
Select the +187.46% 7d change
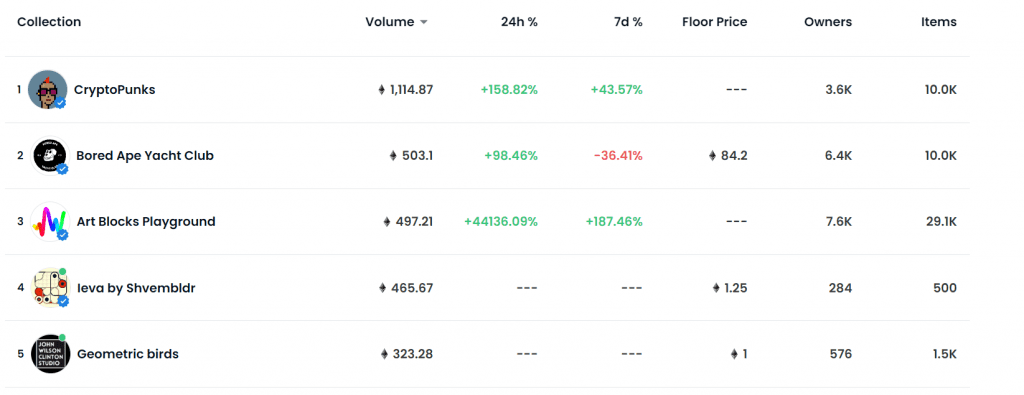pyautogui.click(x=614, y=221)
